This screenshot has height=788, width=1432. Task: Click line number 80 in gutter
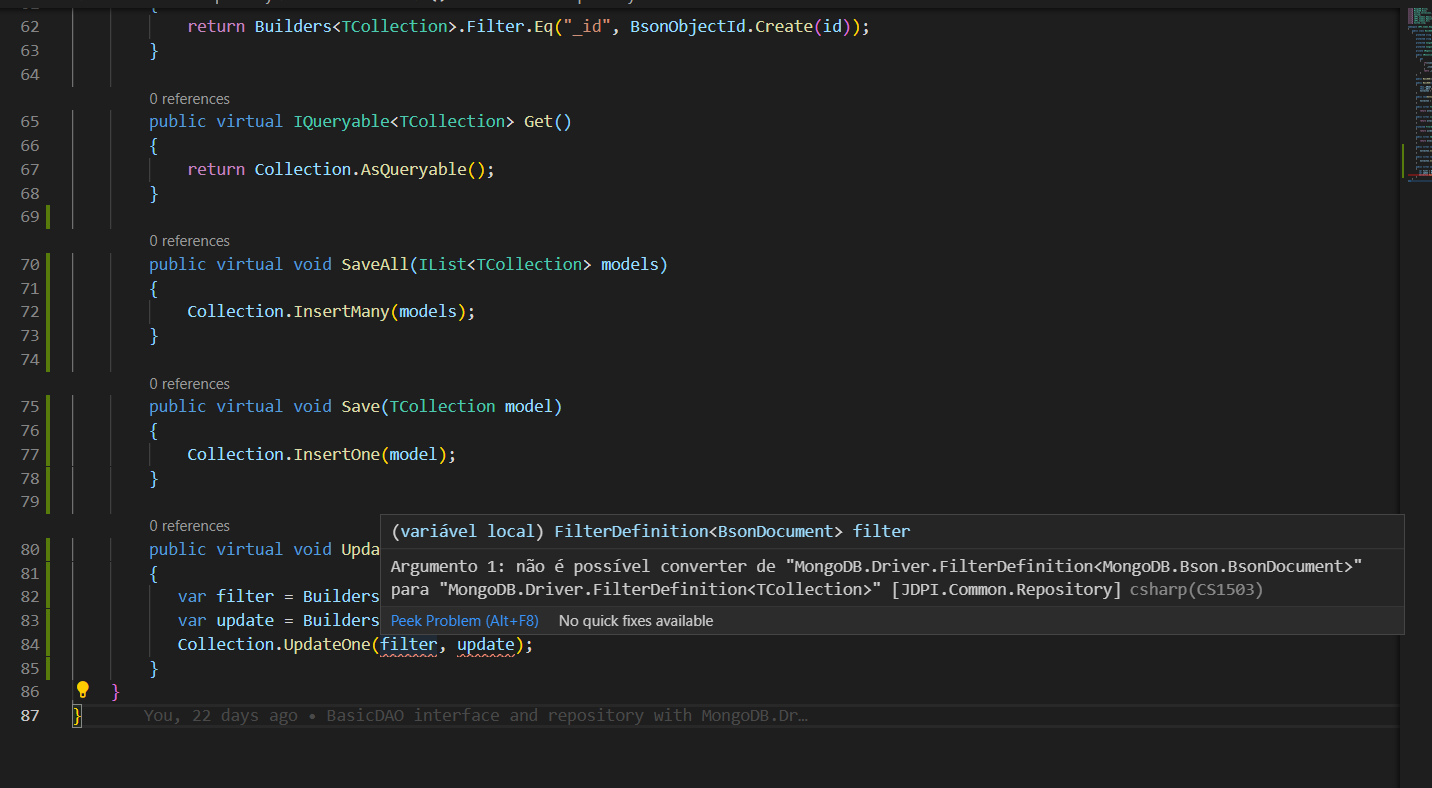click(x=30, y=549)
